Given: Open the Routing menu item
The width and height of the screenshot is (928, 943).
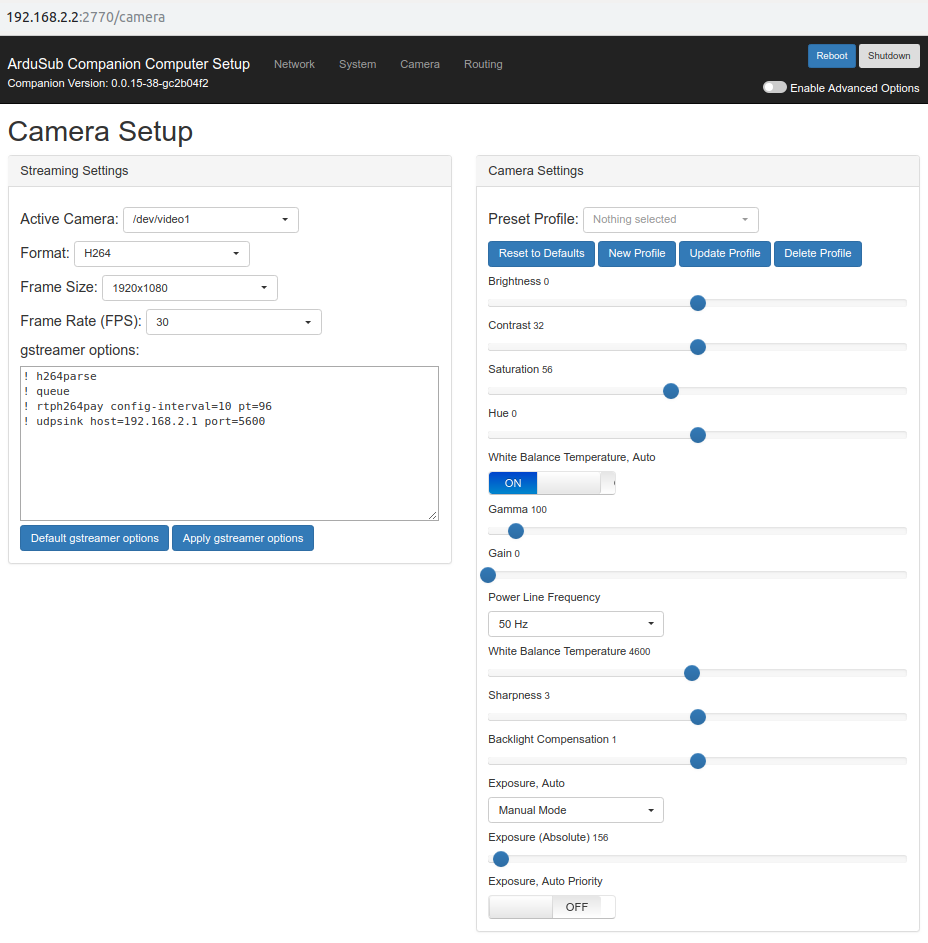Looking at the screenshot, I should (483, 64).
